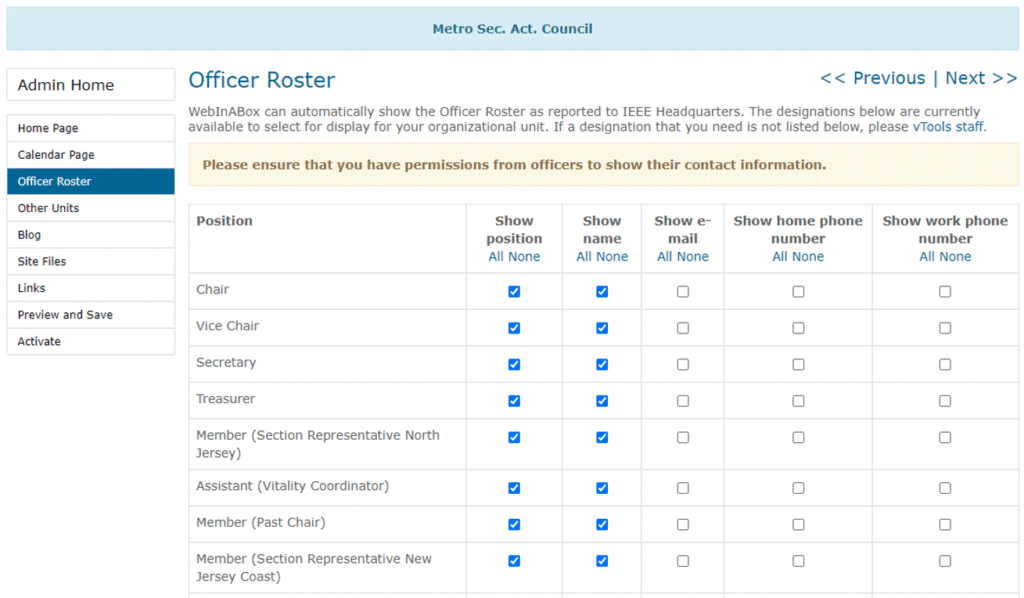Enable Show e-mail for North Jersey Representative
1024x598 pixels.
[682, 437]
